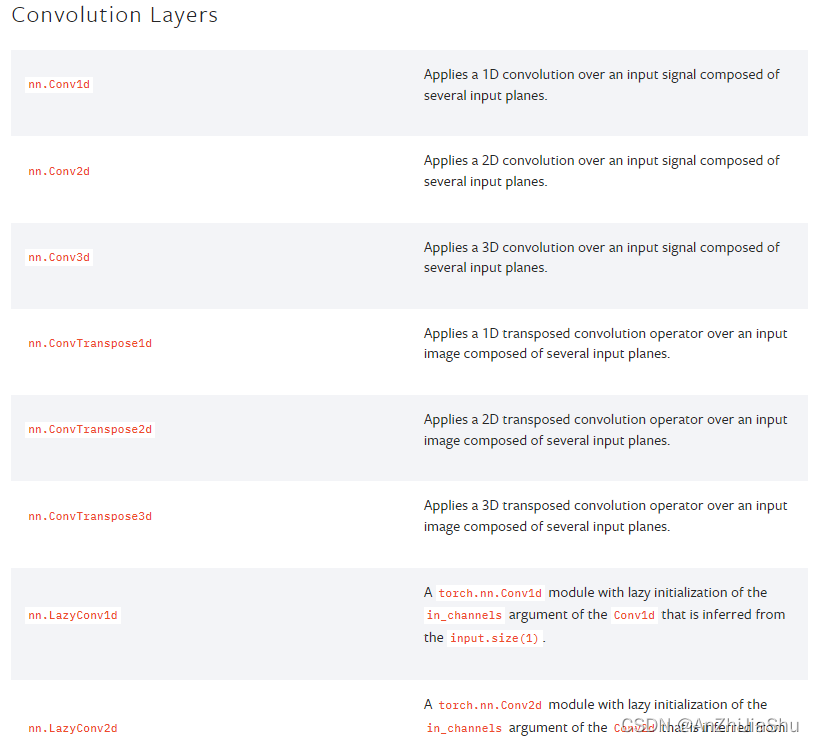Click the input.size(1) code snippet
Viewport: 814px width, 742px height.
tap(494, 639)
